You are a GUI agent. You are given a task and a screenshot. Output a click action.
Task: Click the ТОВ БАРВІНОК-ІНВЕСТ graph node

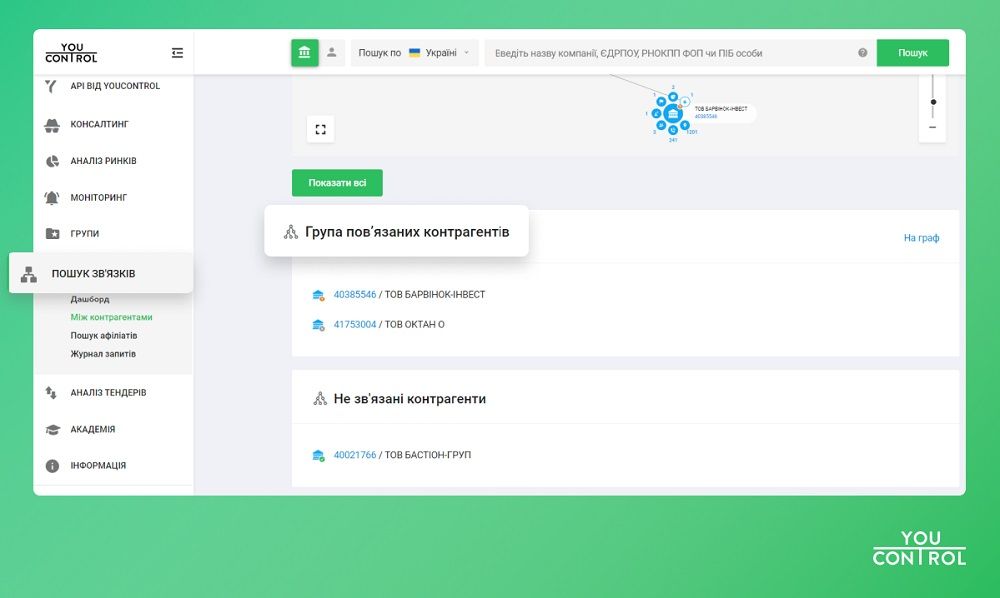point(672,113)
